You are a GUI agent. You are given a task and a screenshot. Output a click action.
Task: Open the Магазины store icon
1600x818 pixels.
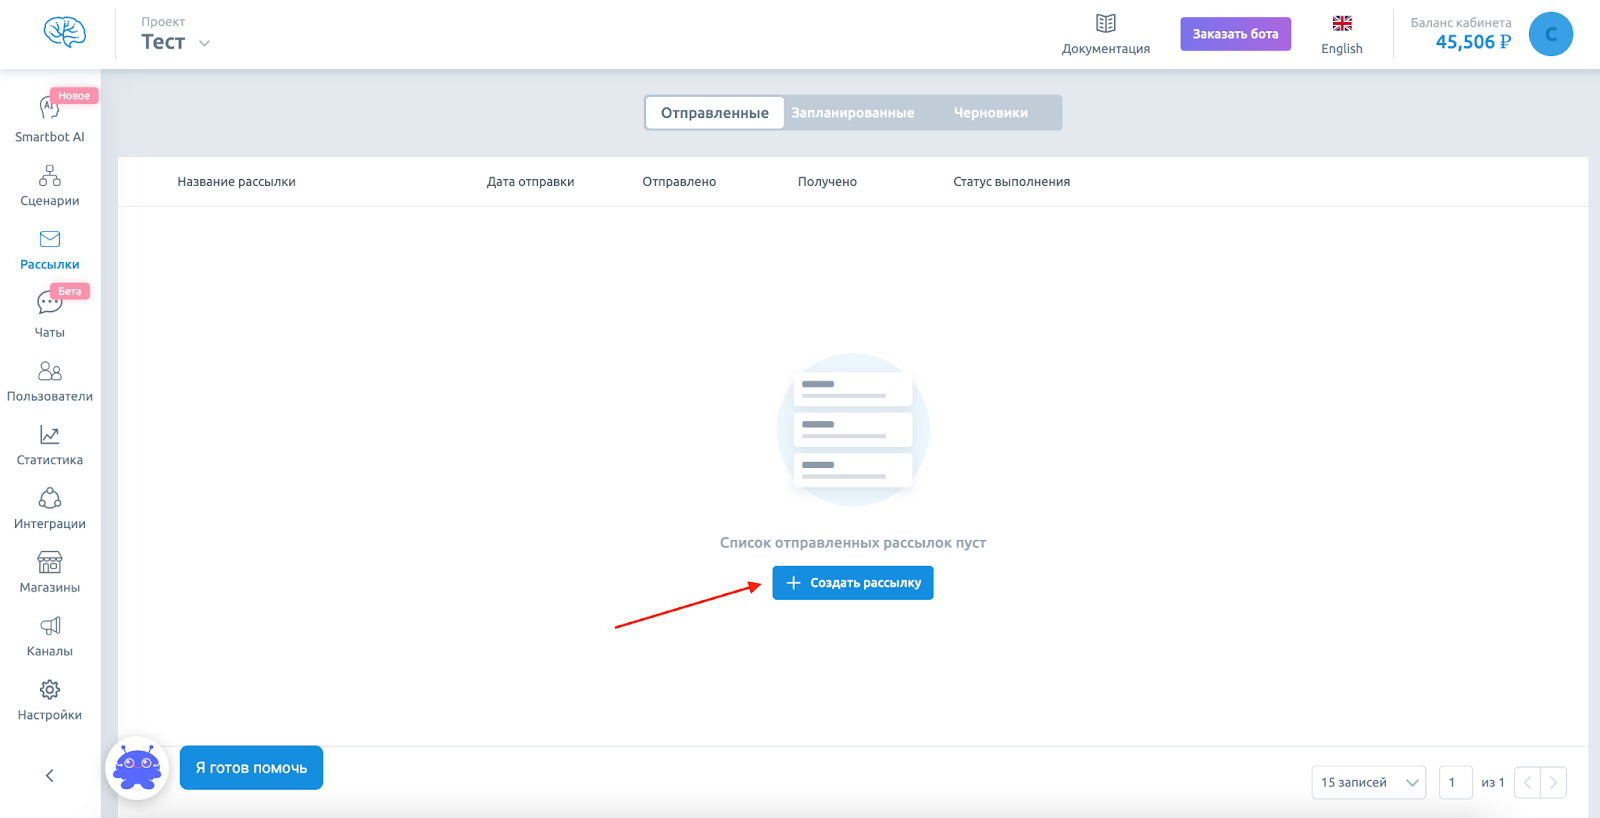click(x=49, y=562)
